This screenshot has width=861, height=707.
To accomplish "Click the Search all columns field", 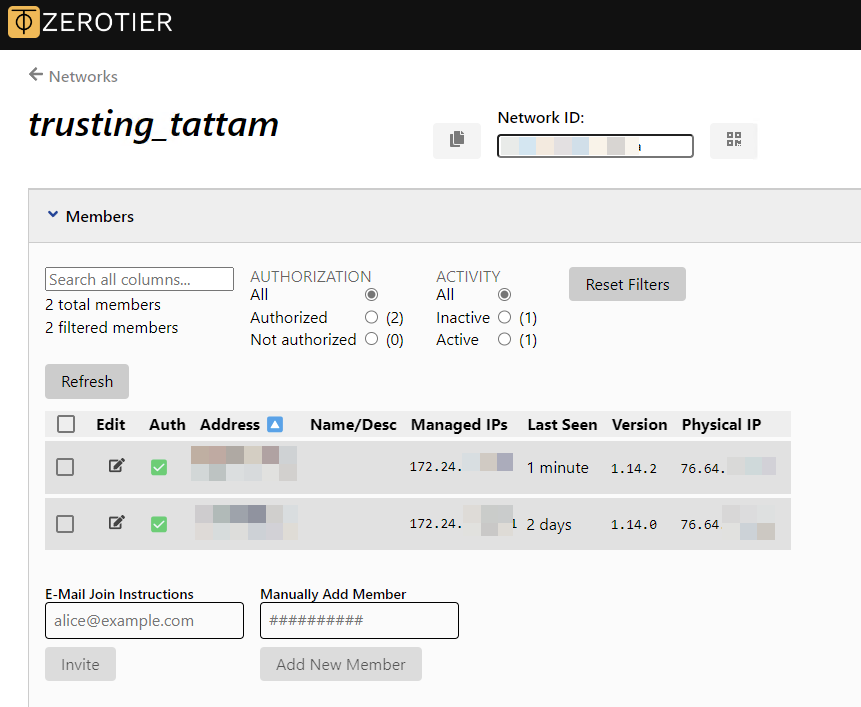I will pos(138,279).
